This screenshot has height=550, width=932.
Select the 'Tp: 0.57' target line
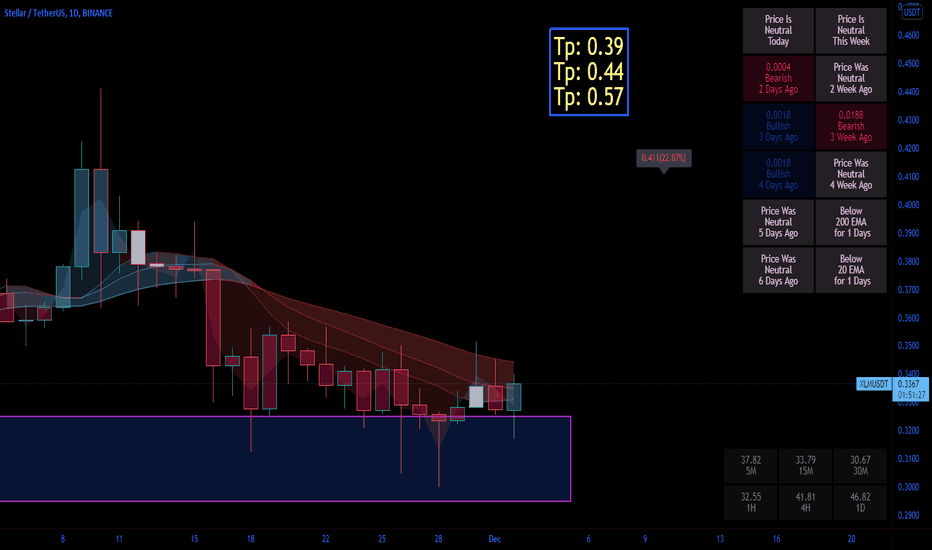pos(588,96)
